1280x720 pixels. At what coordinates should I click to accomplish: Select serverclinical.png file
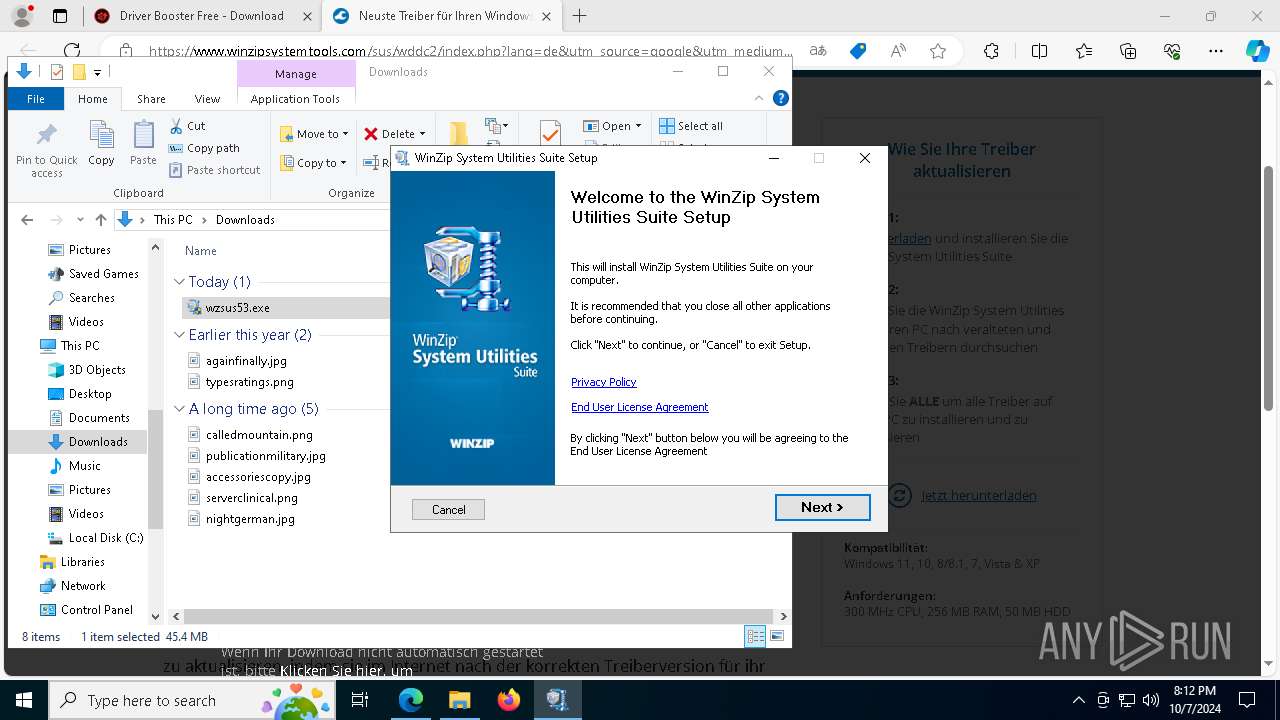click(251, 498)
